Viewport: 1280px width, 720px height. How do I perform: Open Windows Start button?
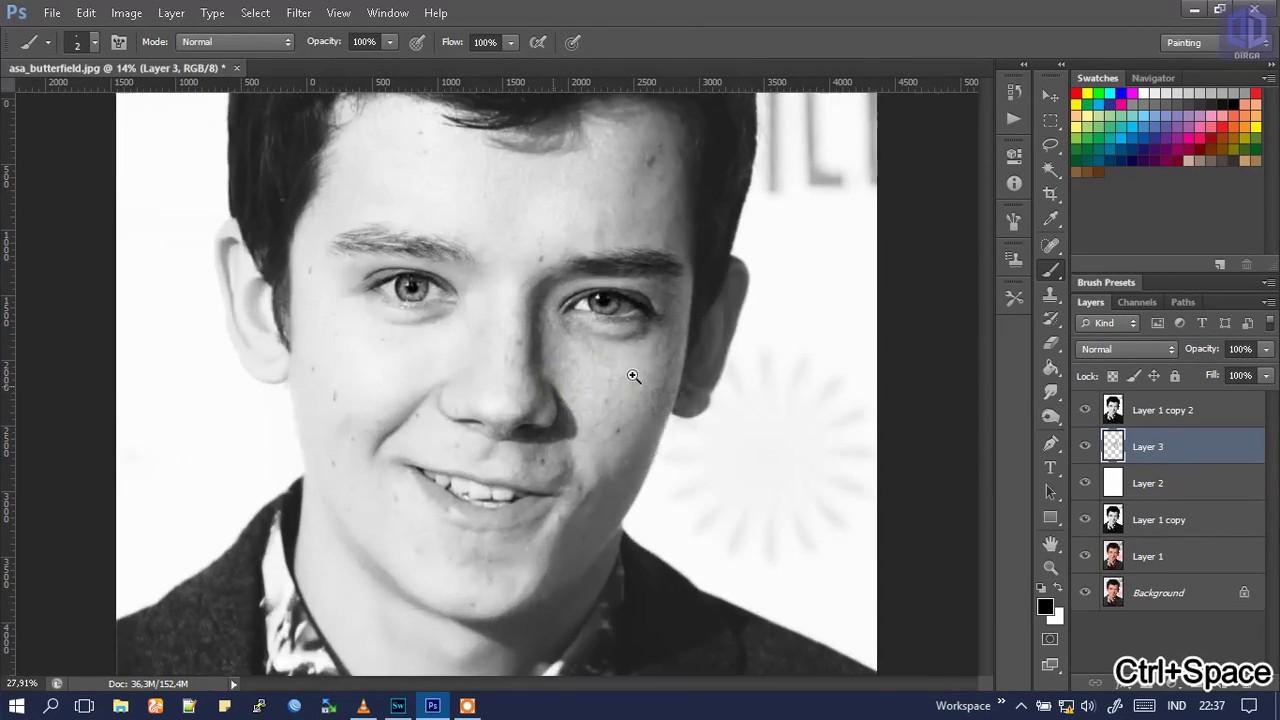pos(16,706)
